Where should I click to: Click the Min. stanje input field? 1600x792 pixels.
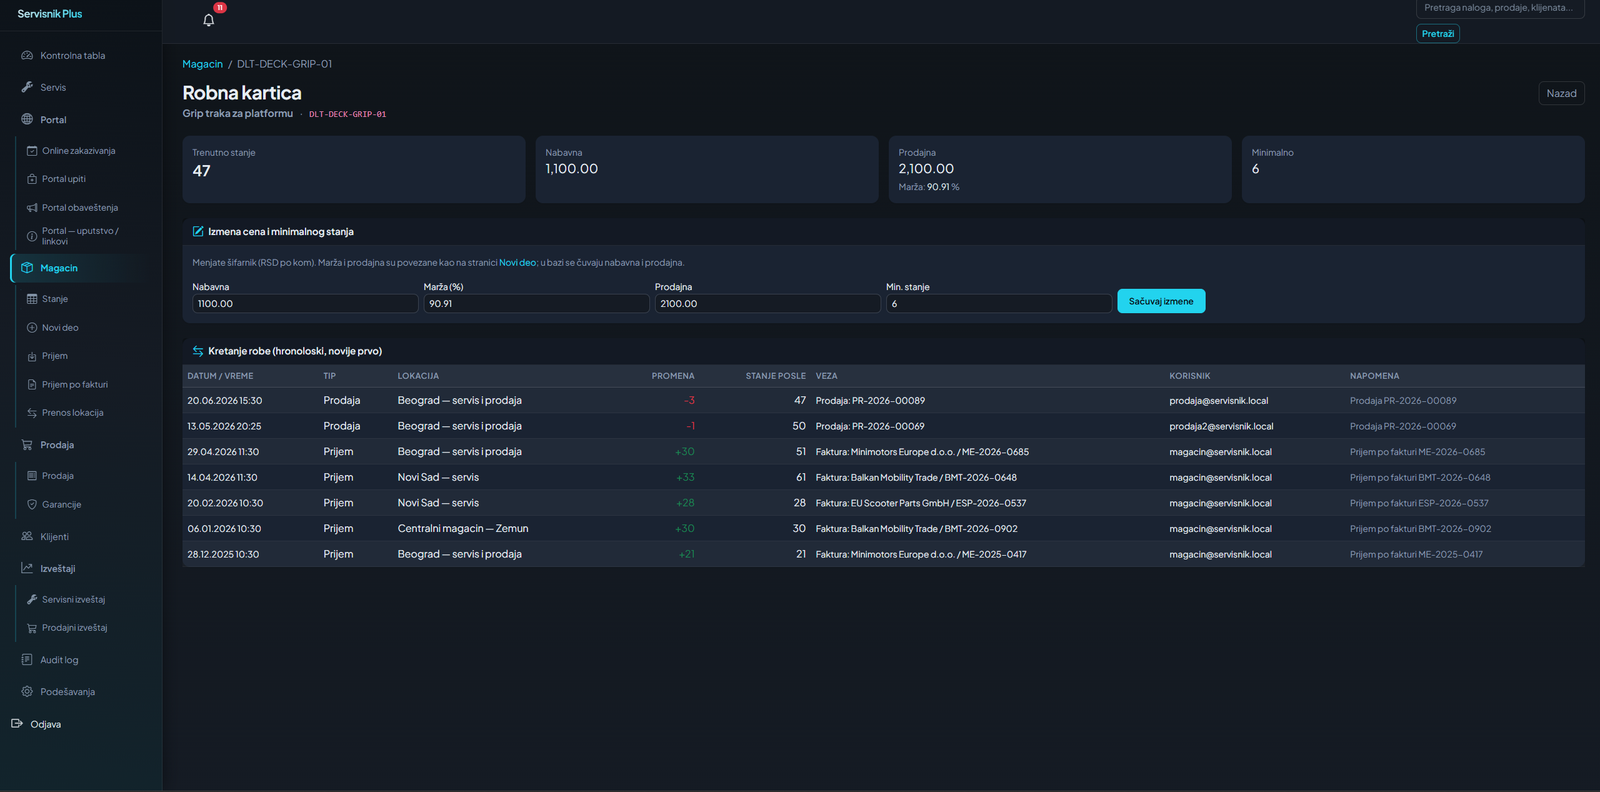(x=999, y=304)
